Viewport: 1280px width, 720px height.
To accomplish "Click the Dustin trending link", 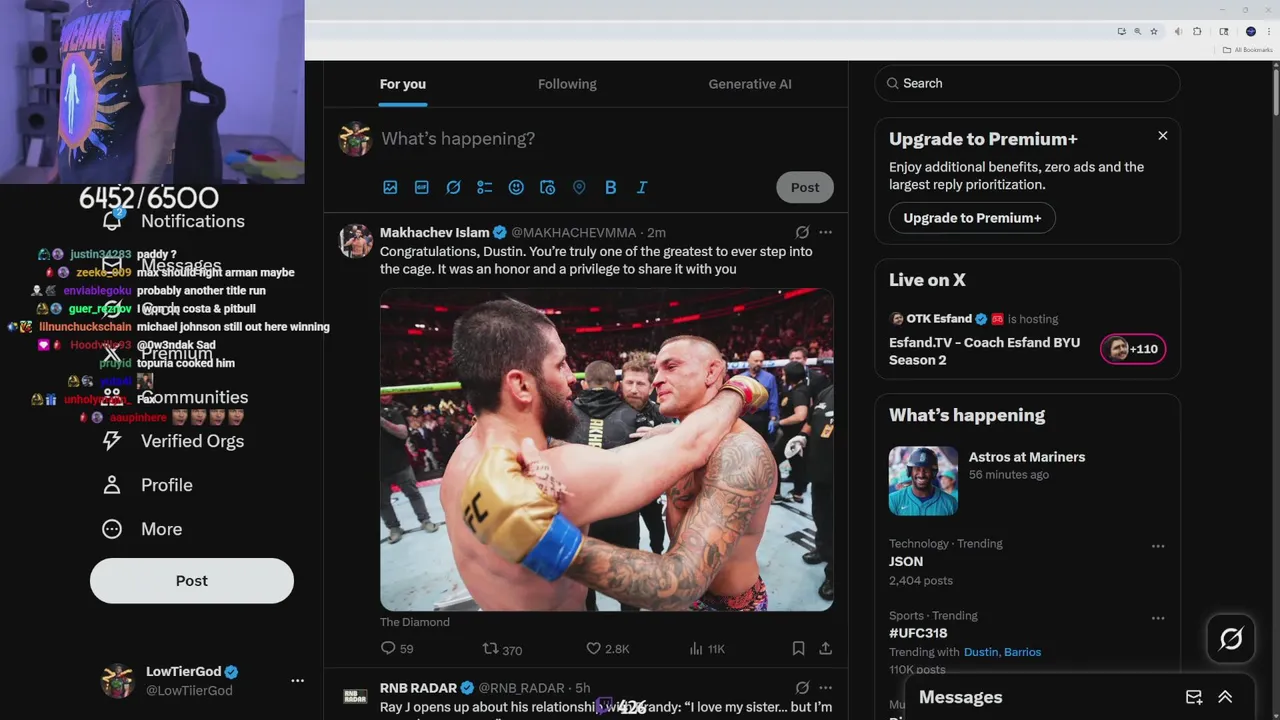I will pos(981,652).
